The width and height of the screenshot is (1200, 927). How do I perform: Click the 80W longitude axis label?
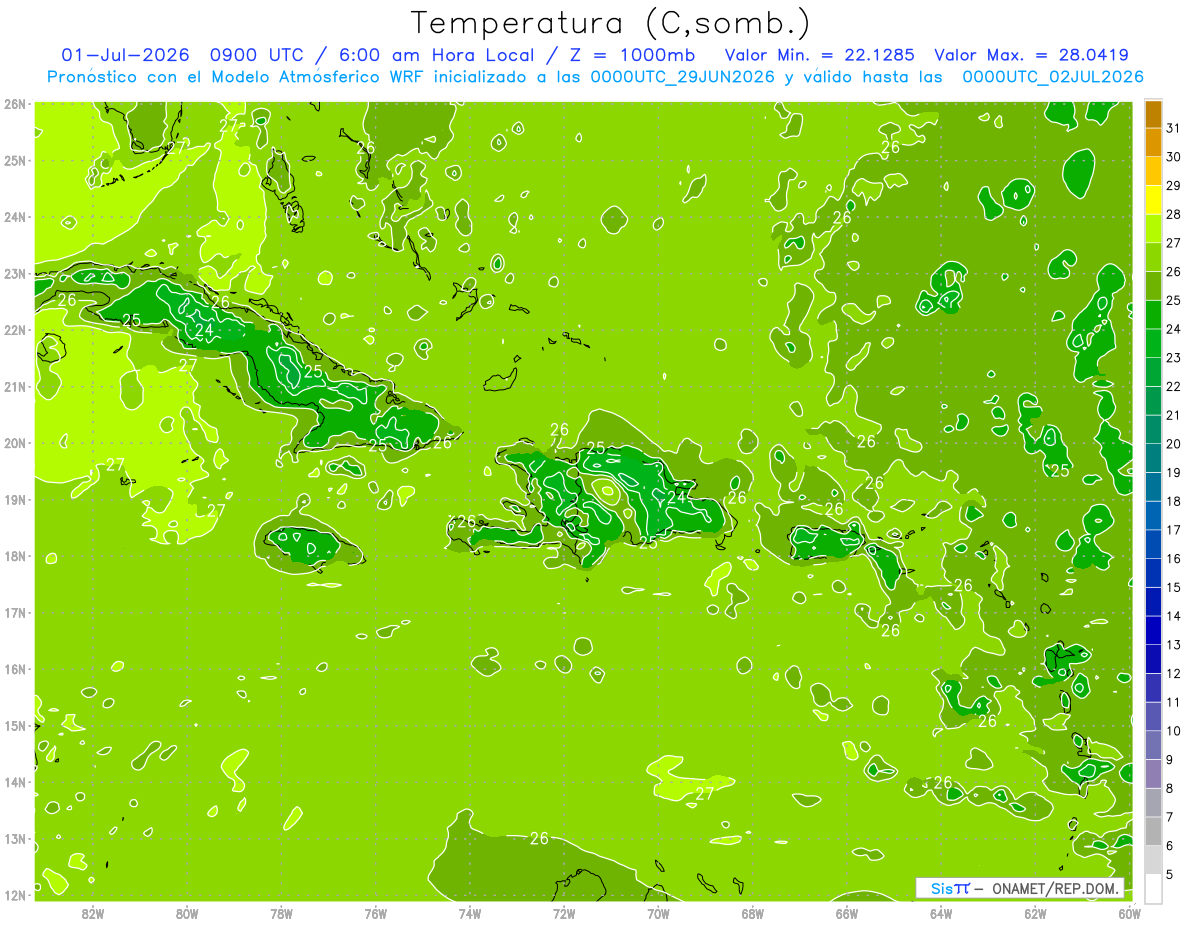(187, 913)
